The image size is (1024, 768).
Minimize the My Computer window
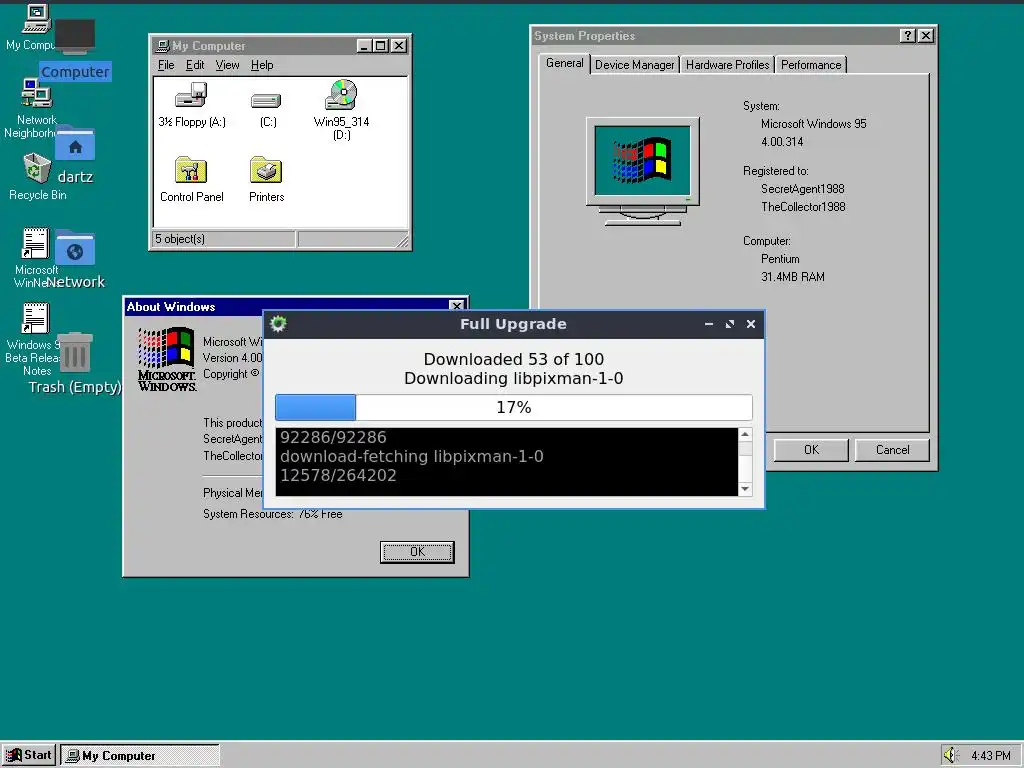pyautogui.click(x=364, y=46)
